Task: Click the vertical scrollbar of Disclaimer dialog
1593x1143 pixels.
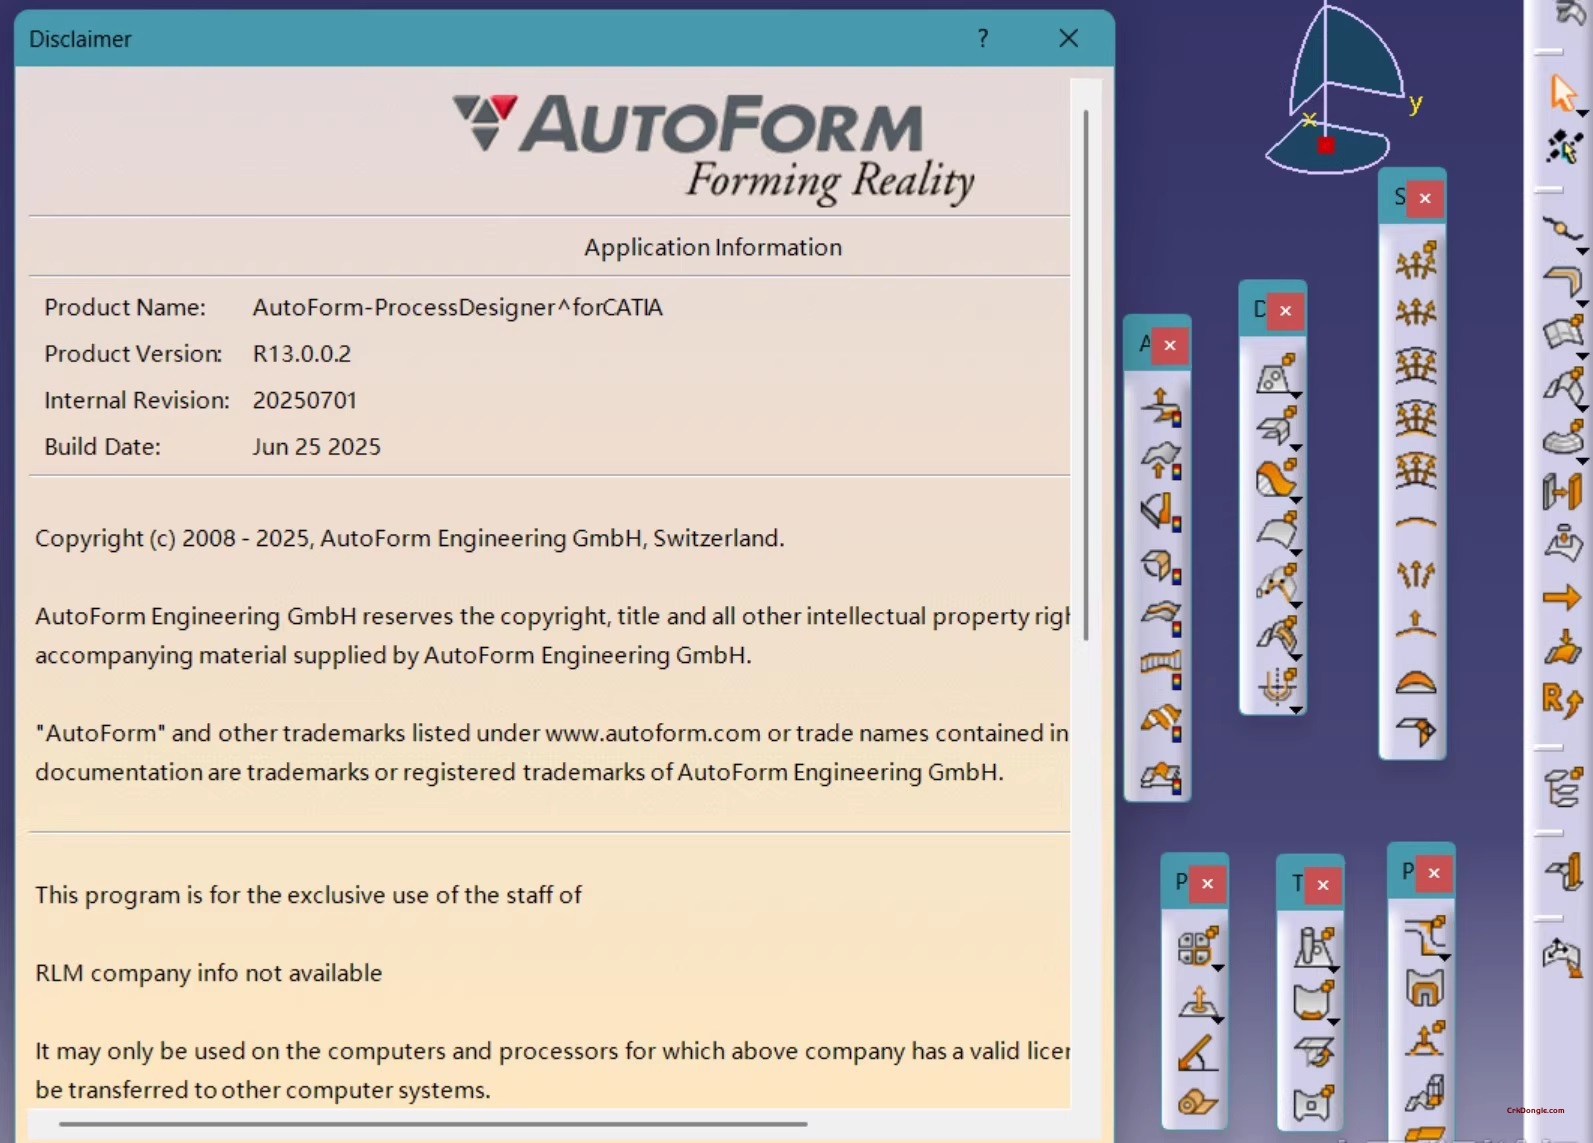Action: (1085, 375)
